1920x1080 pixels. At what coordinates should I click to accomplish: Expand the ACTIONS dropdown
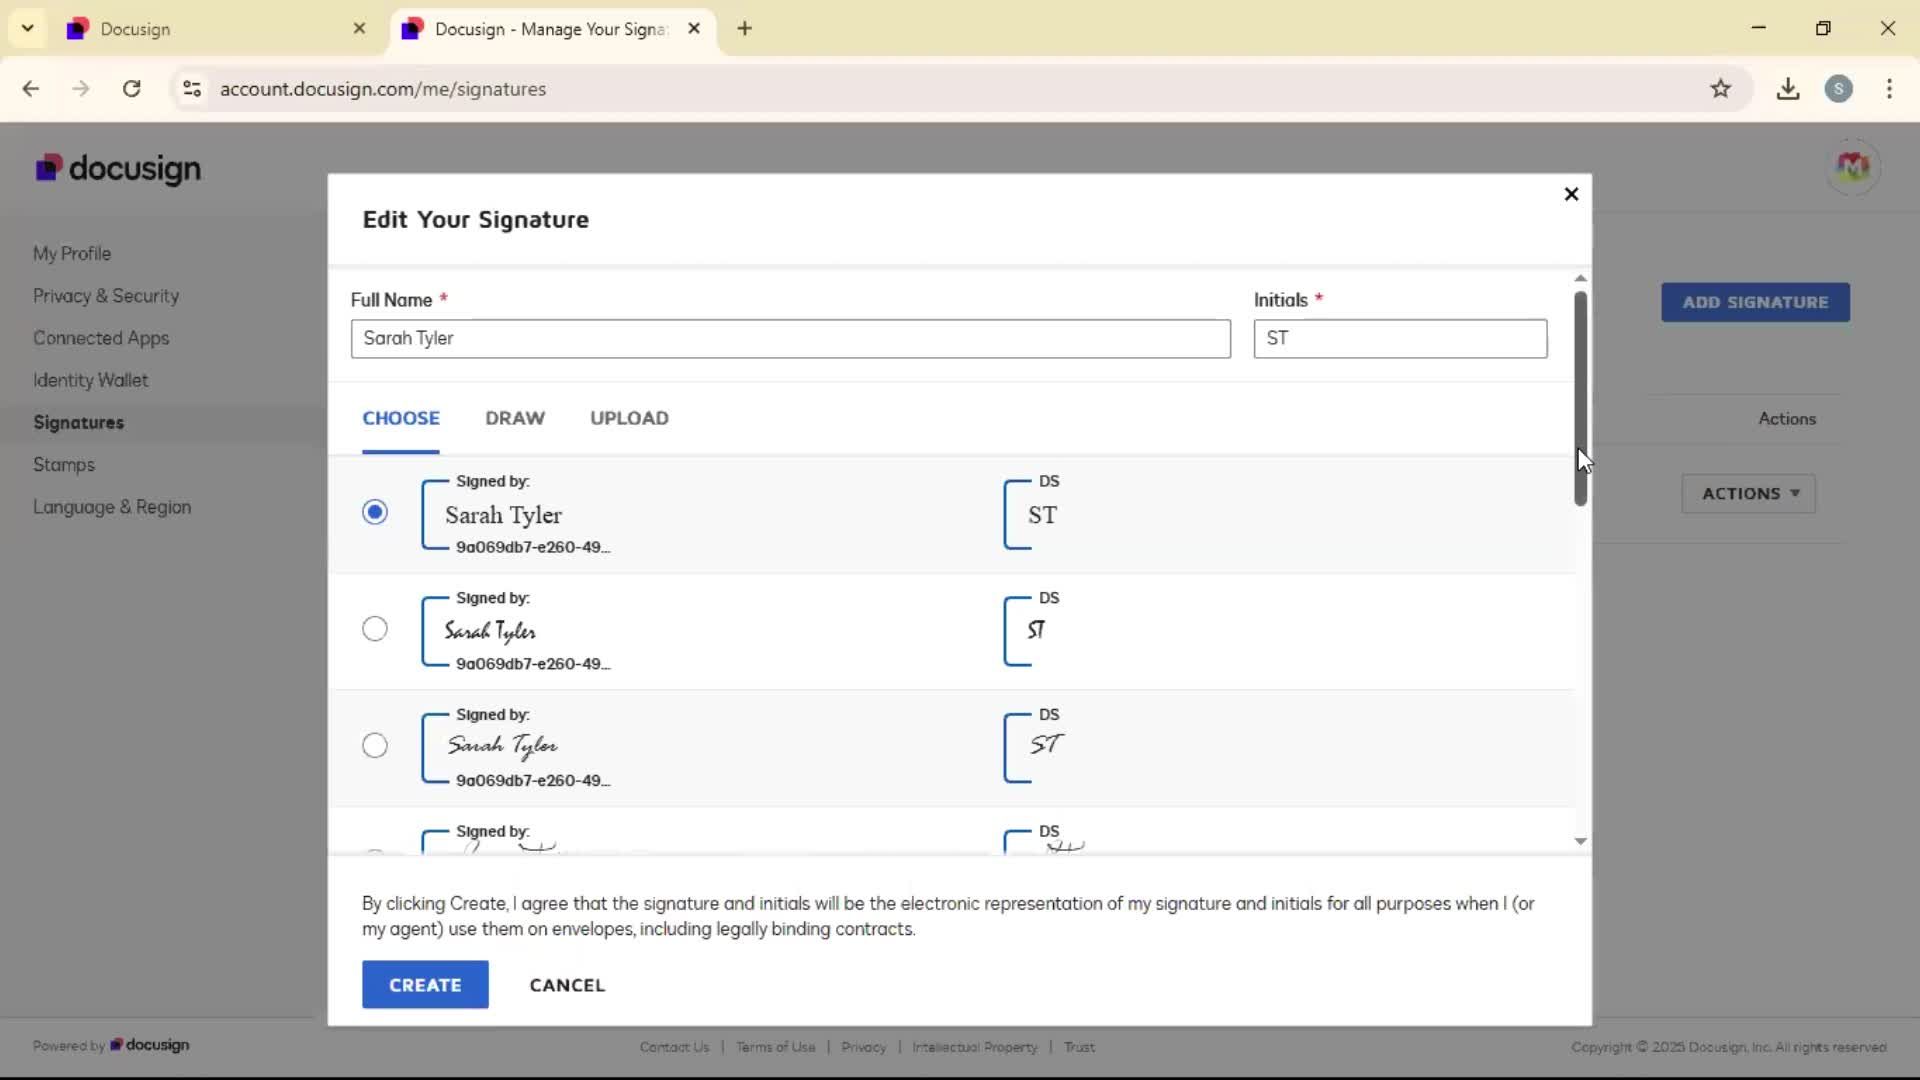(x=1749, y=494)
